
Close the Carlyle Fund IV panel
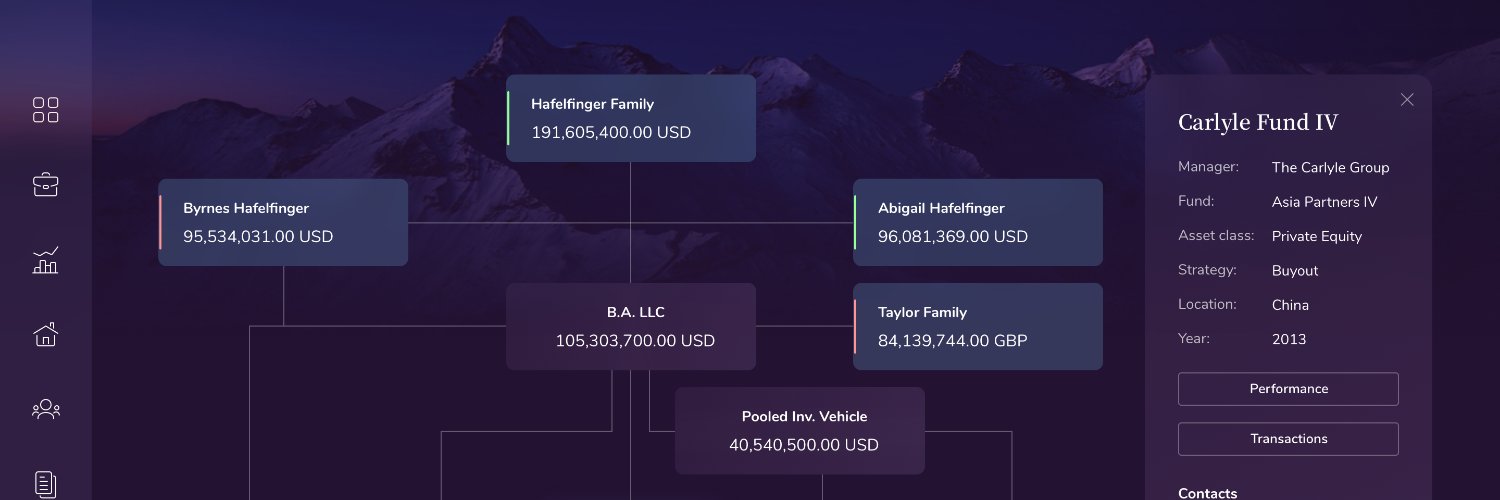point(1407,99)
